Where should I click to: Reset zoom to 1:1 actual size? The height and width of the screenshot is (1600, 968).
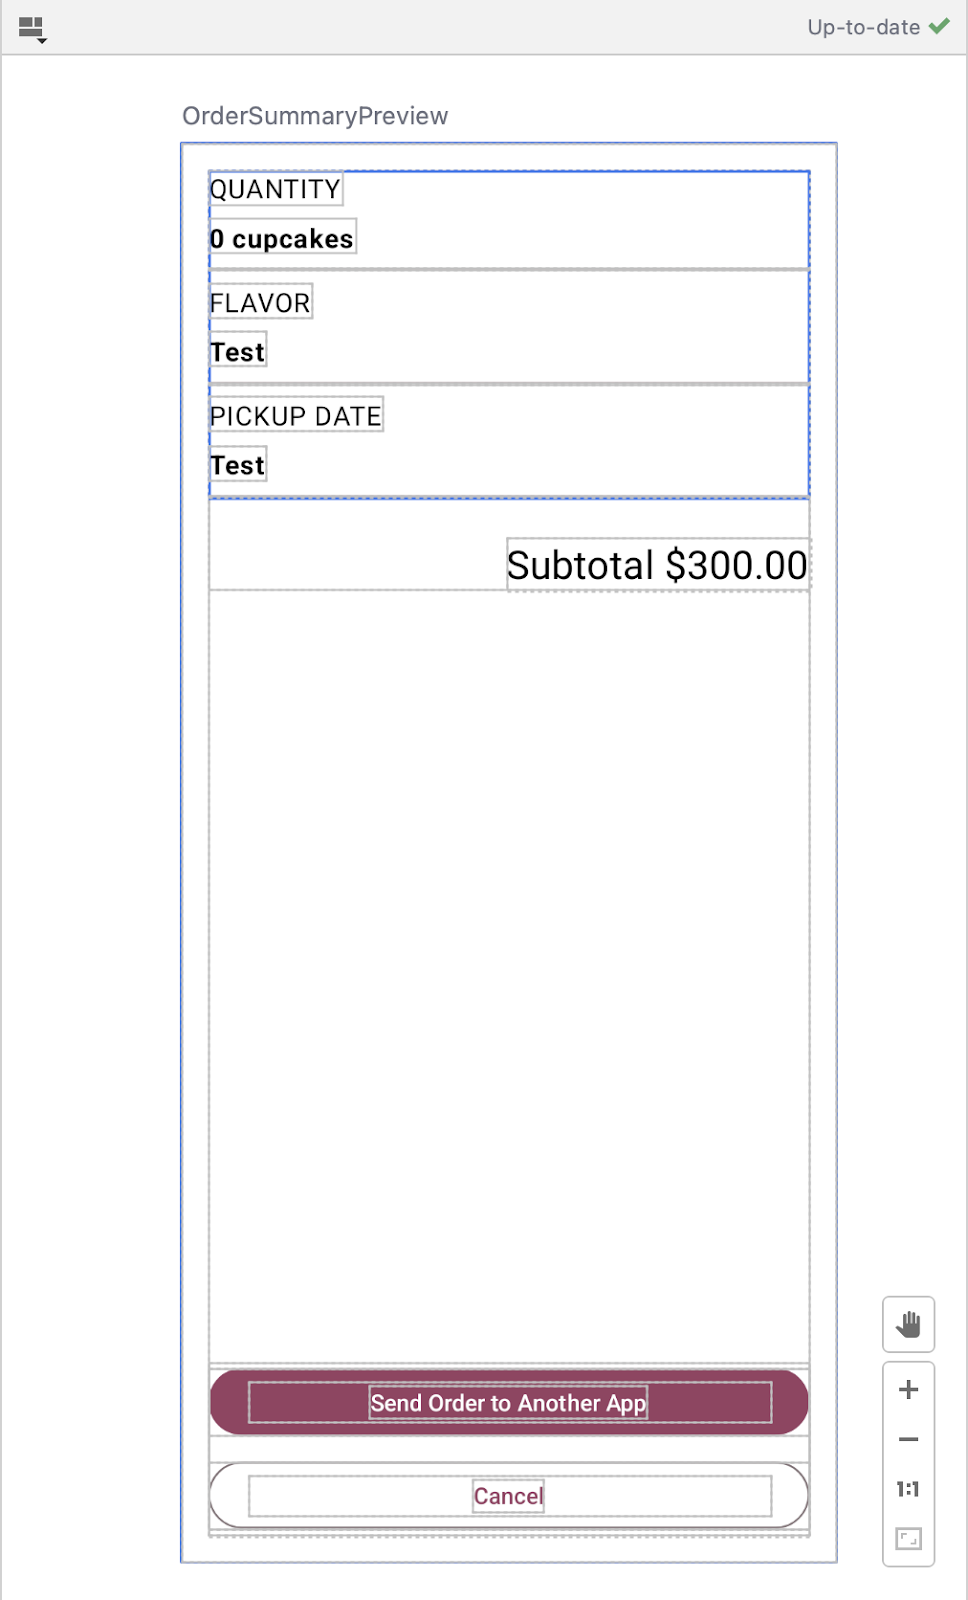(908, 1490)
